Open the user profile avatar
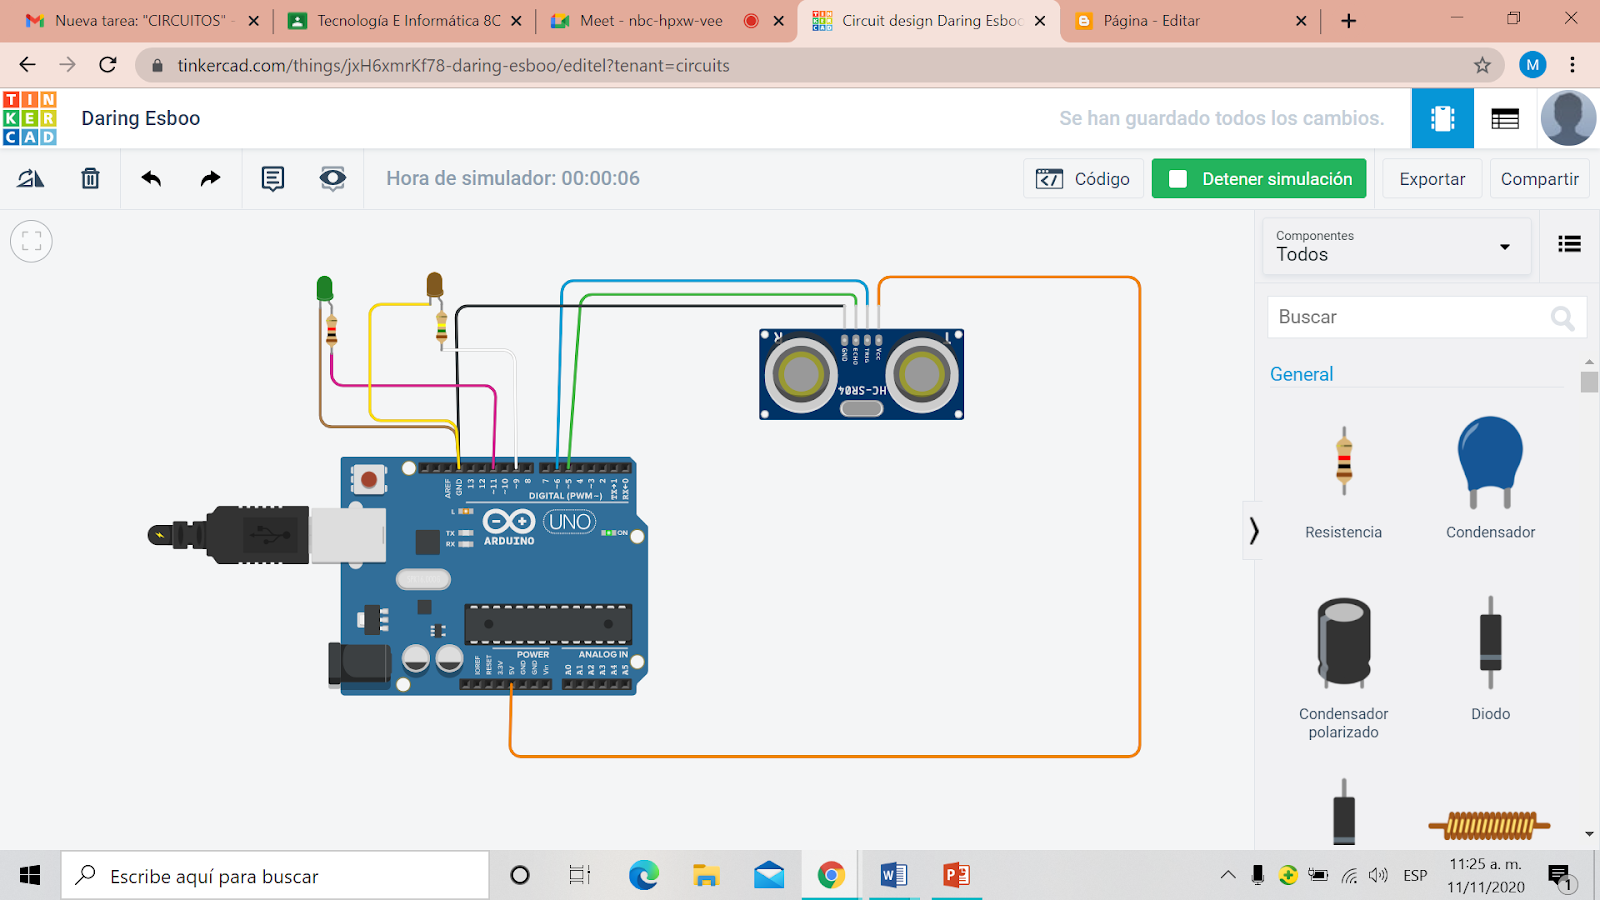1600x900 pixels. [x=1568, y=118]
